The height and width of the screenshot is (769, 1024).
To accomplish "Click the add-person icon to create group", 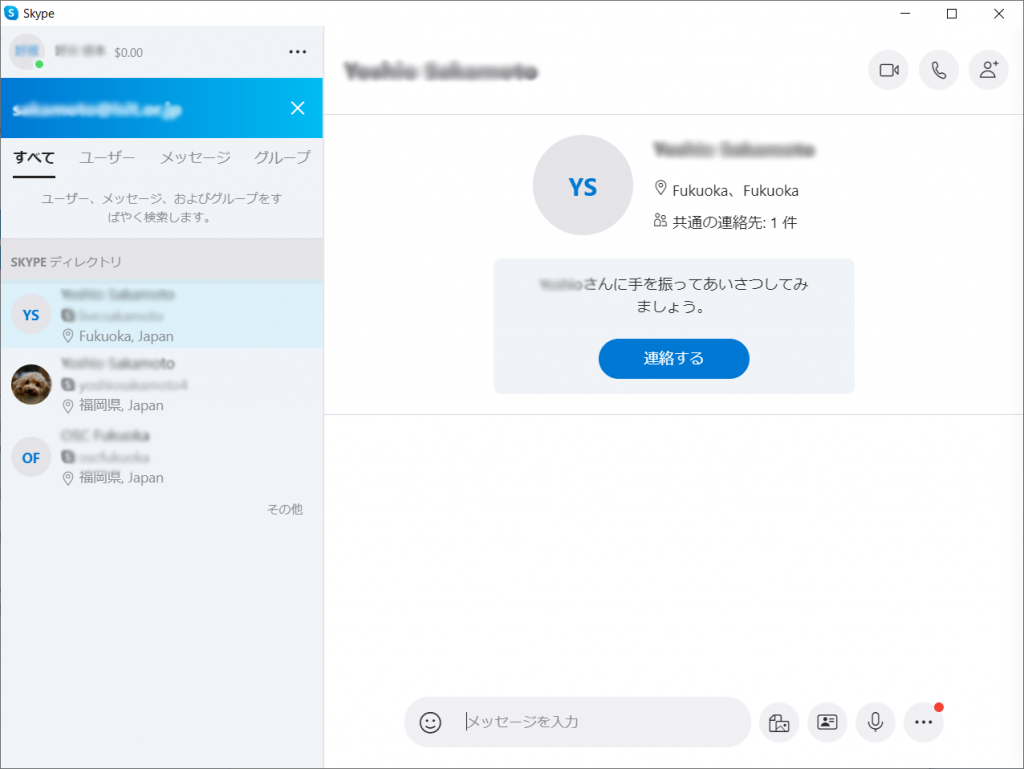I will 988,70.
